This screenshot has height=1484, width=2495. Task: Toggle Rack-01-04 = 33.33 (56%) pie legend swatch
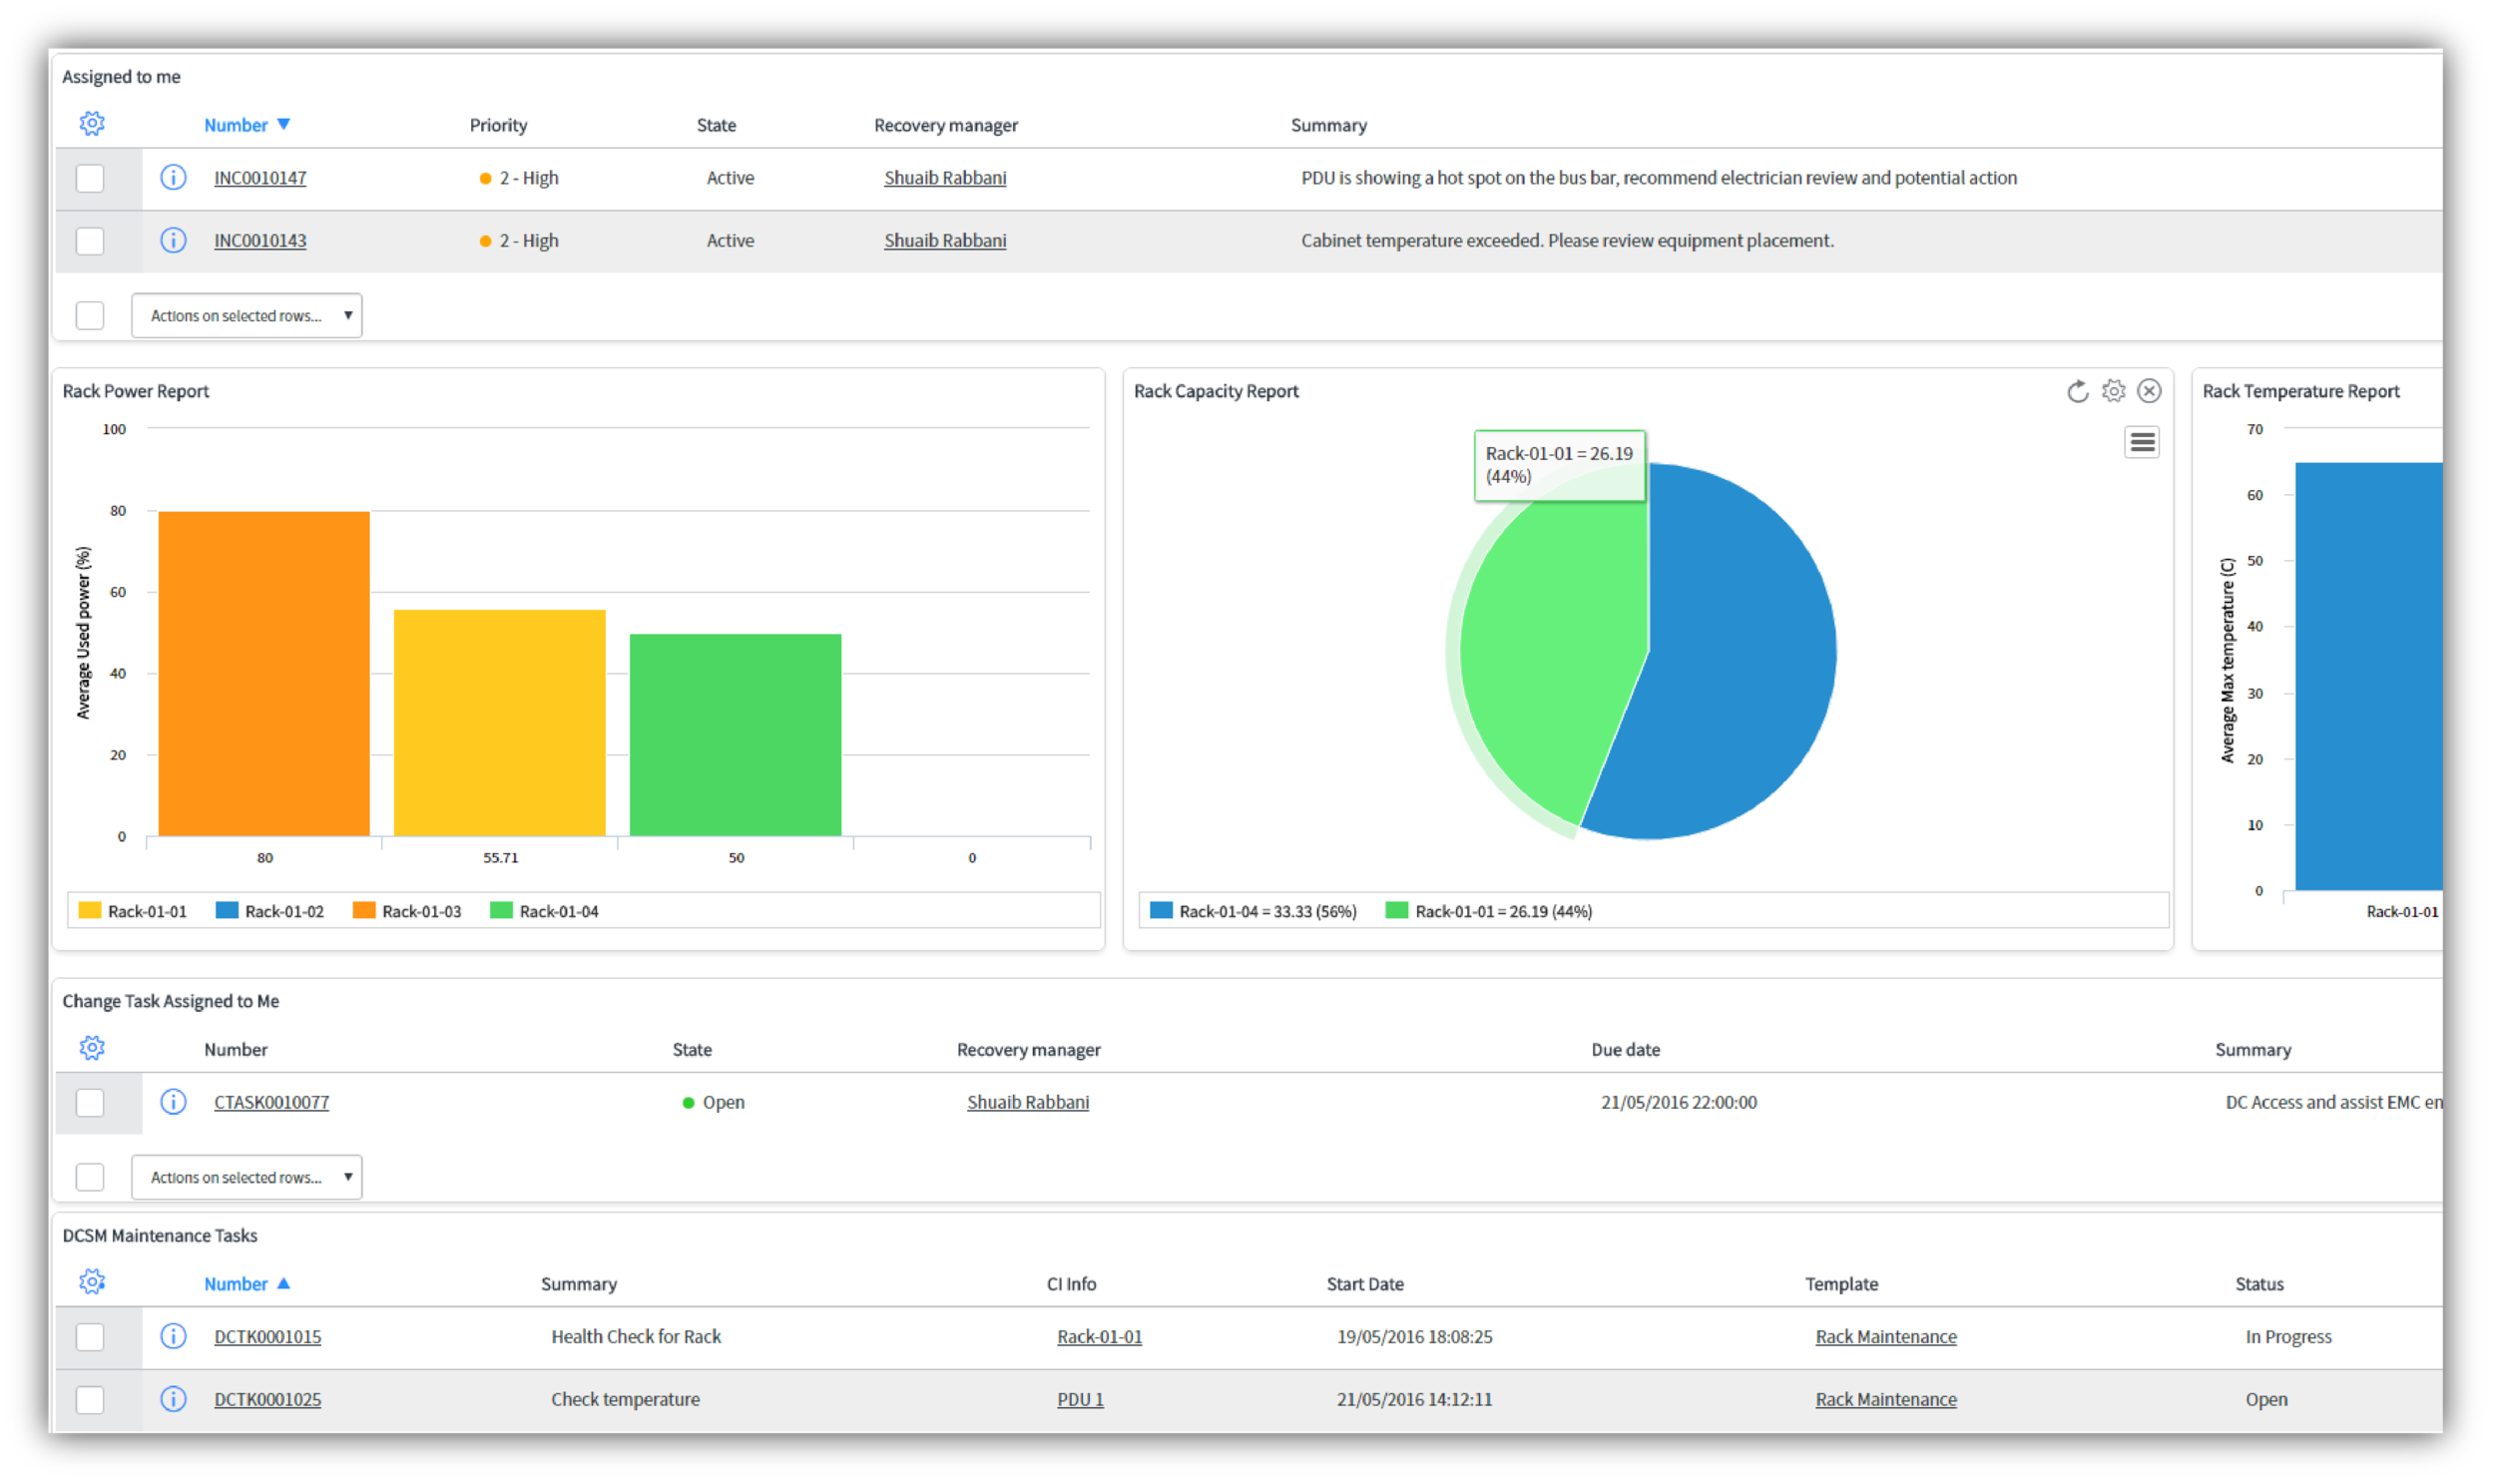point(1161,910)
